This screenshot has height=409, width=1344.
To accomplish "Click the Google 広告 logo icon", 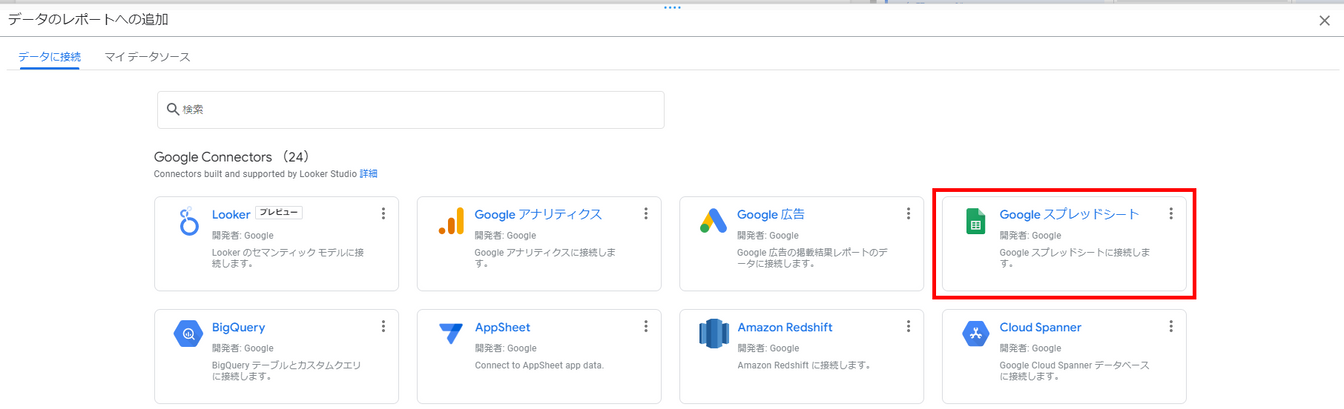I will tap(713, 222).
